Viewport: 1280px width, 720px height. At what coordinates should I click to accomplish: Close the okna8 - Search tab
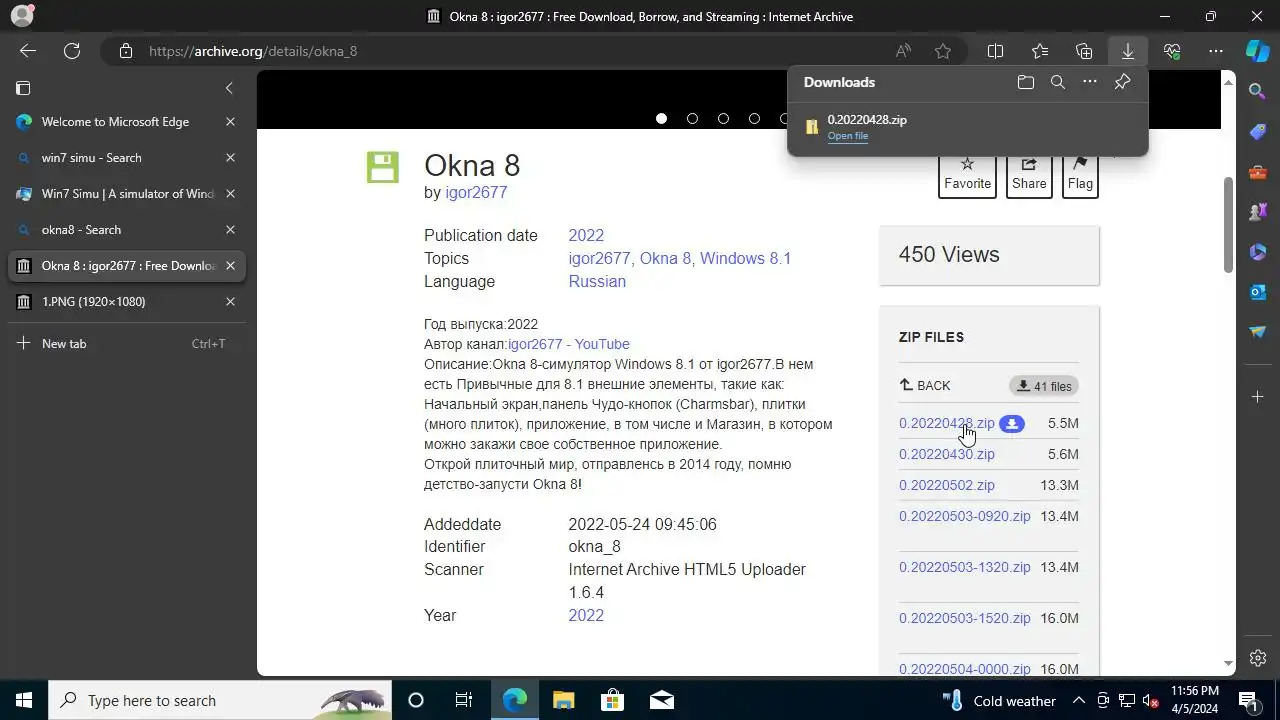[230, 230]
